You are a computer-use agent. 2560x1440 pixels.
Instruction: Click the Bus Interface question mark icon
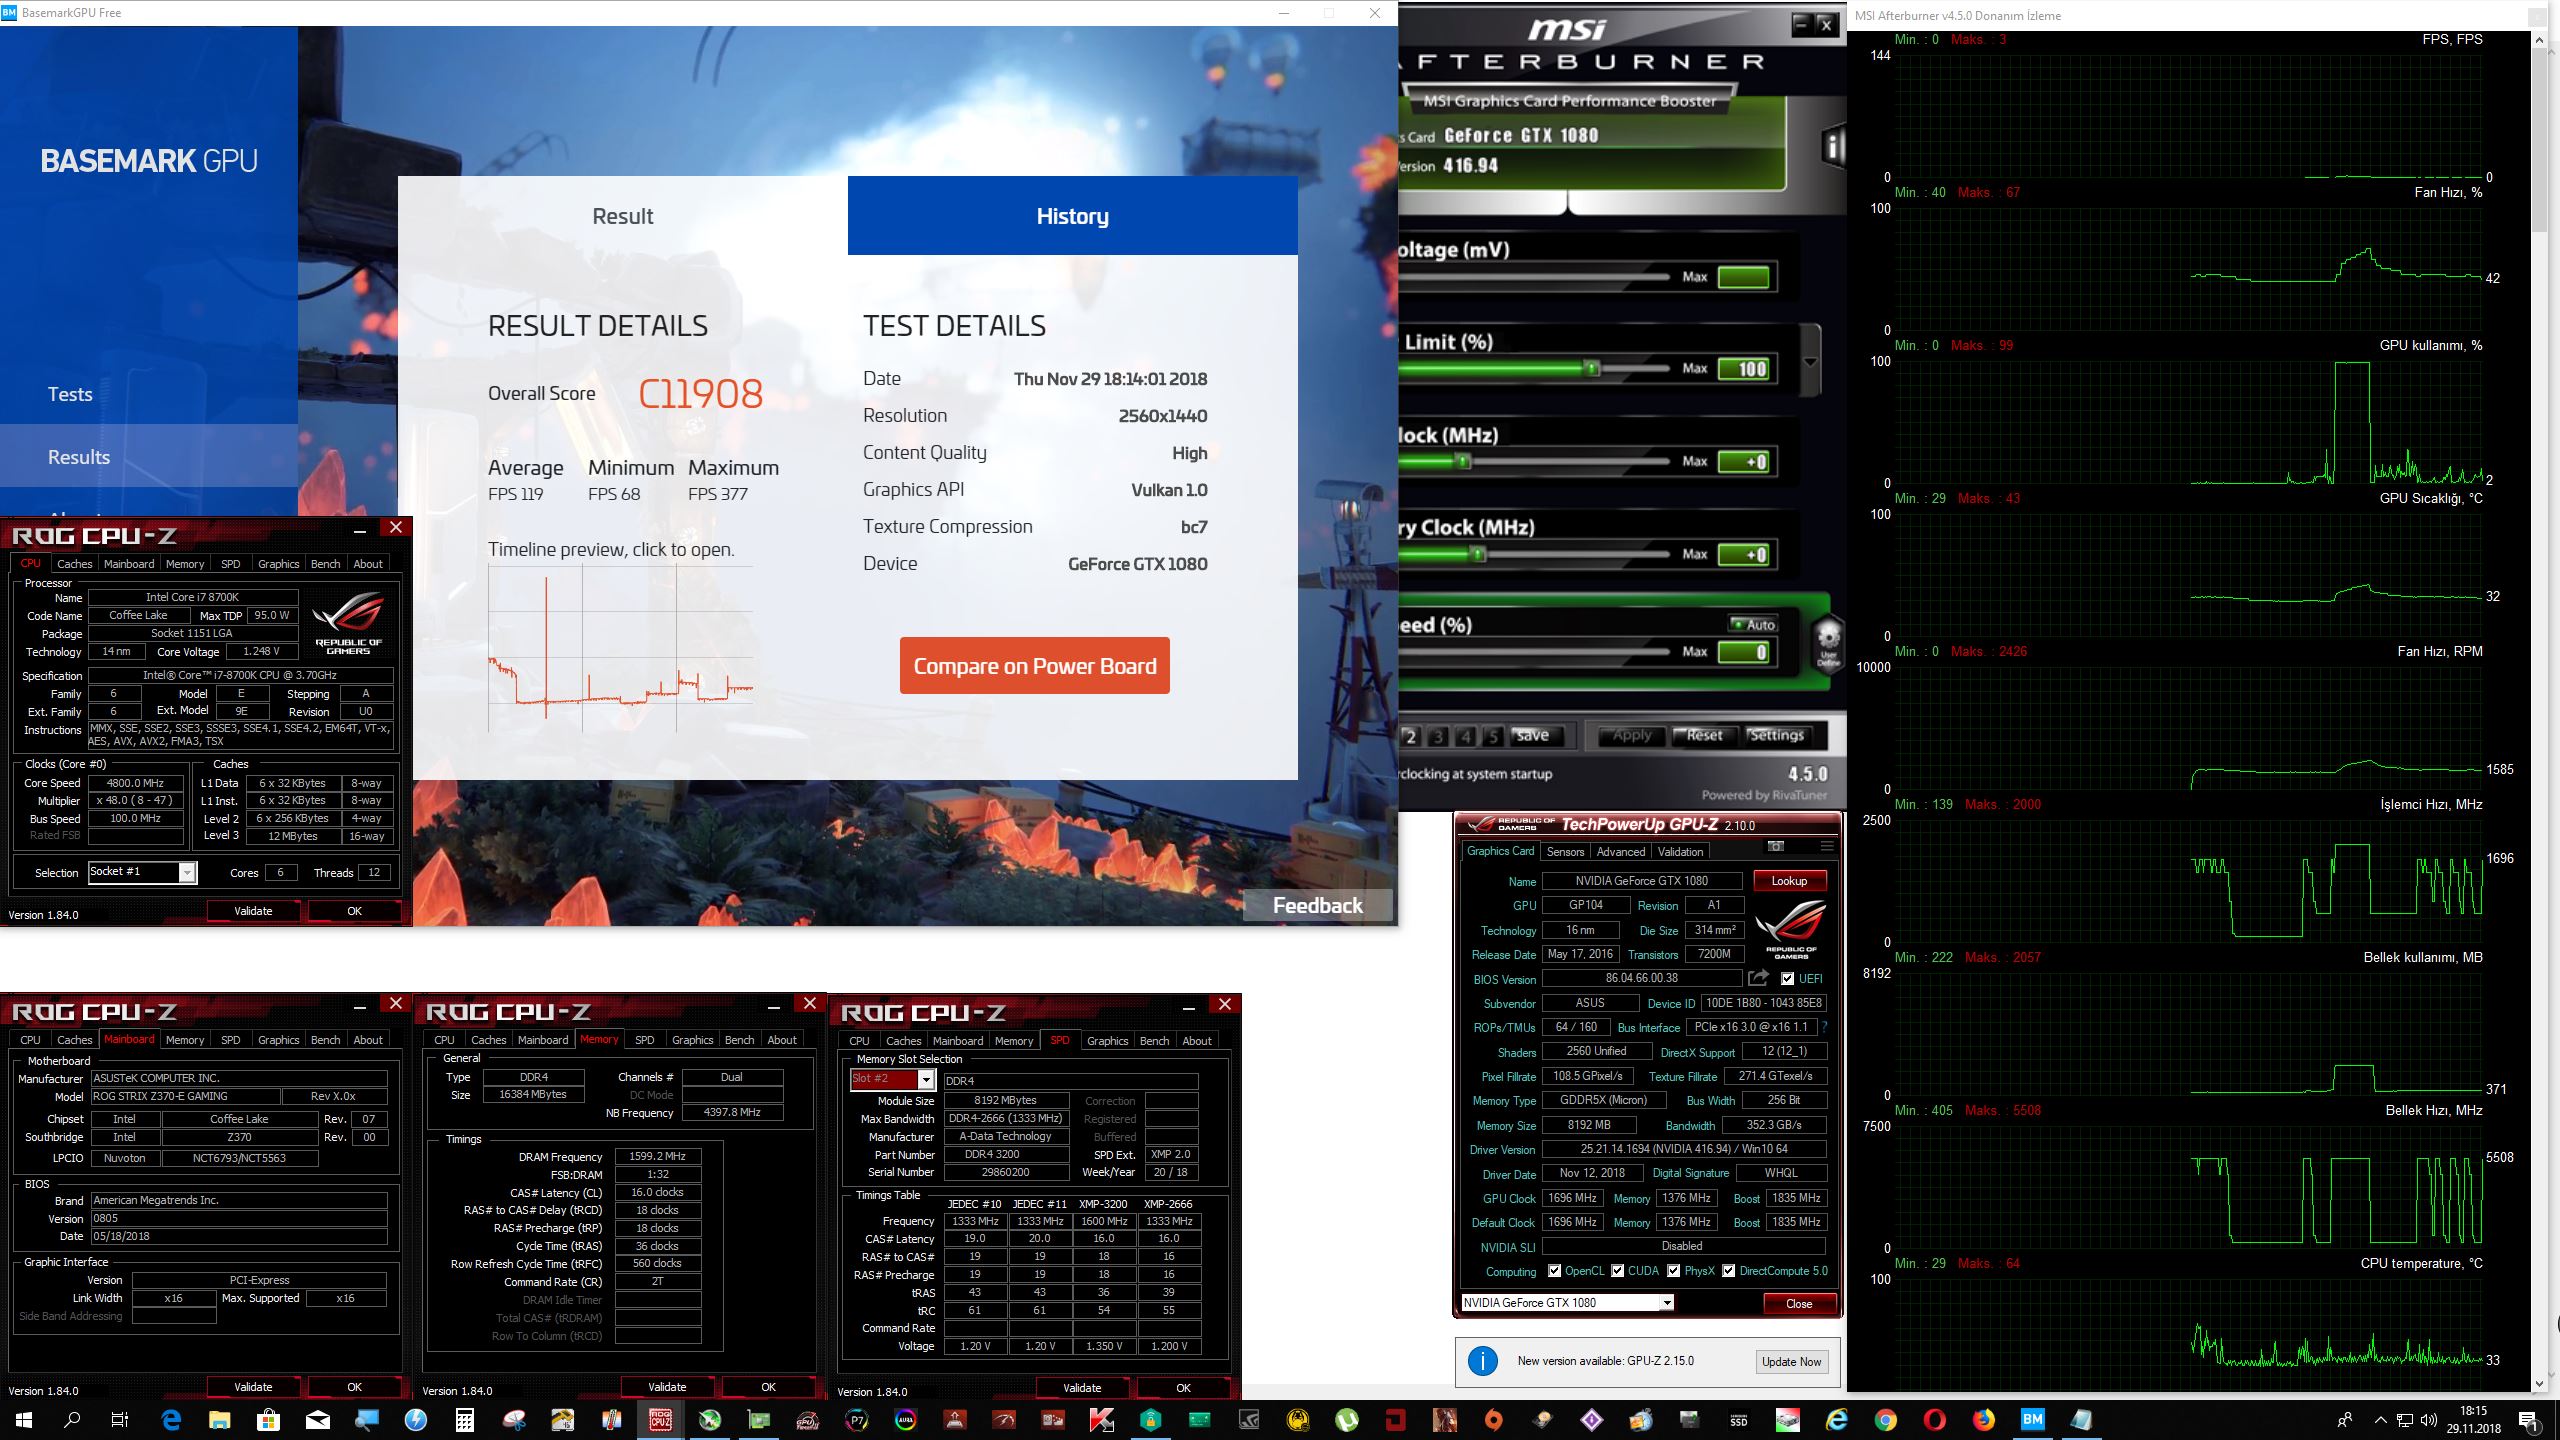(x=1825, y=1027)
